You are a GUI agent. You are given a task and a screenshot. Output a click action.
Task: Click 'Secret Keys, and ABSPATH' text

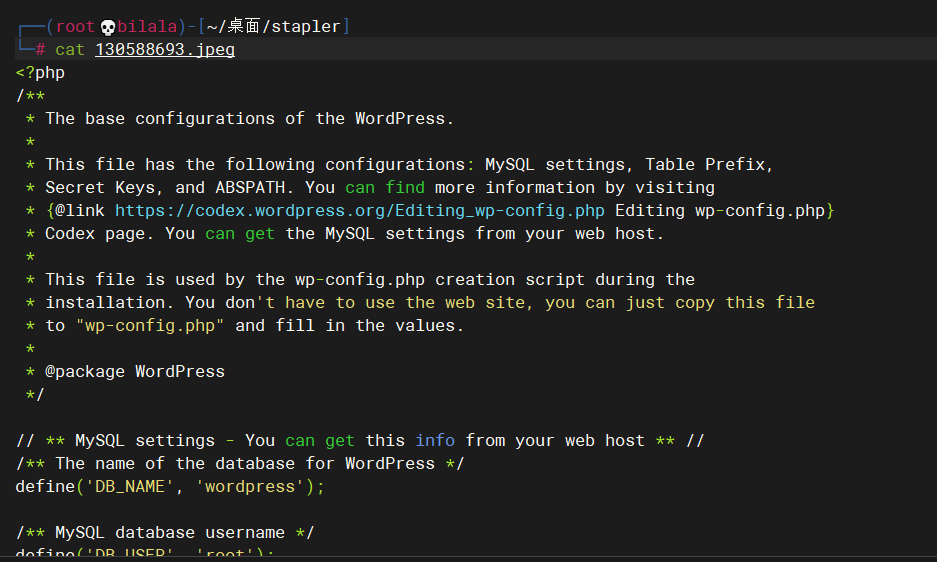point(165,188)
